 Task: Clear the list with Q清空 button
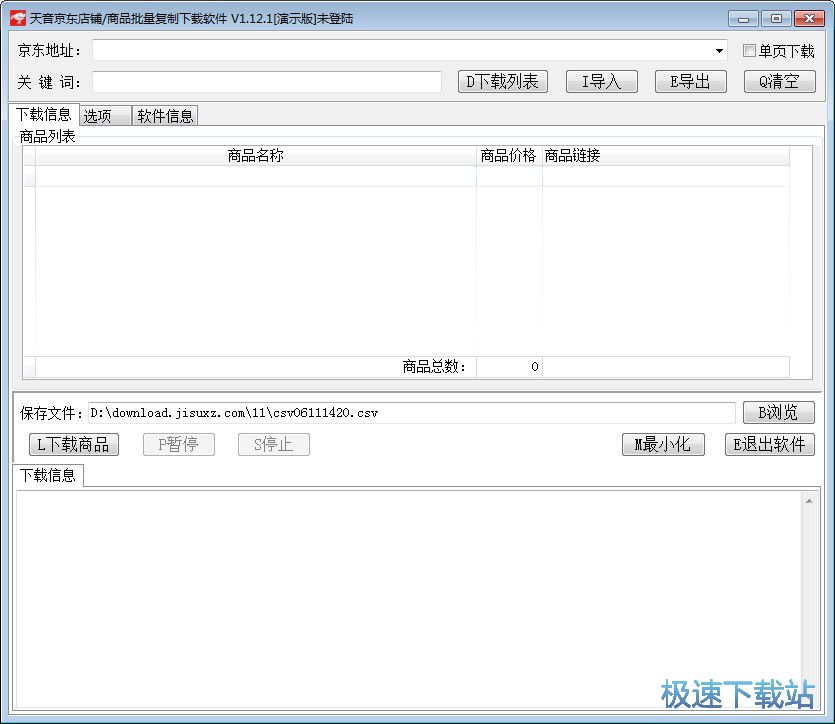coord(779,82)
